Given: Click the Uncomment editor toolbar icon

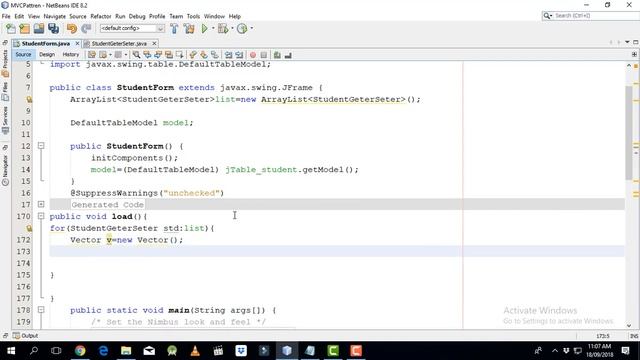Looking at the screenshot, I should point(288,55).
